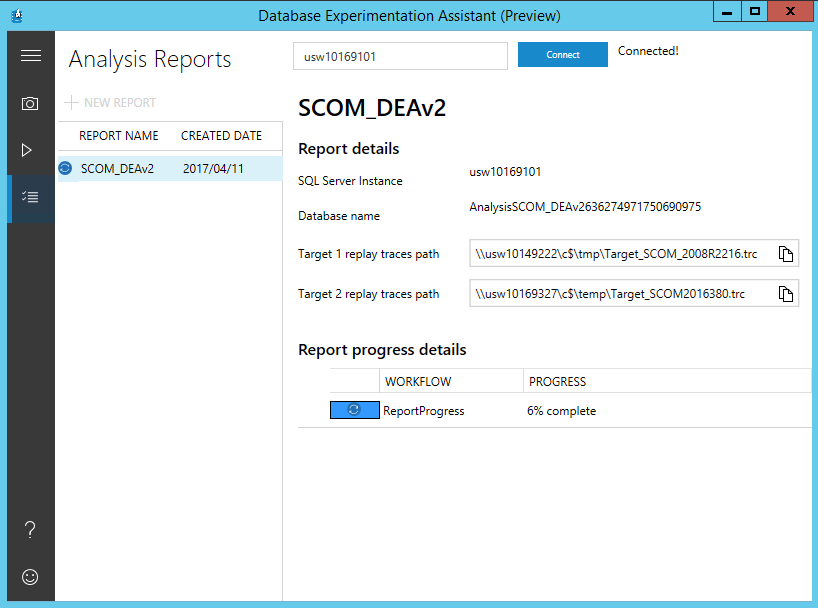The image size is (818, 608).
Task: Click the Connect button
Action: [562, 55]
